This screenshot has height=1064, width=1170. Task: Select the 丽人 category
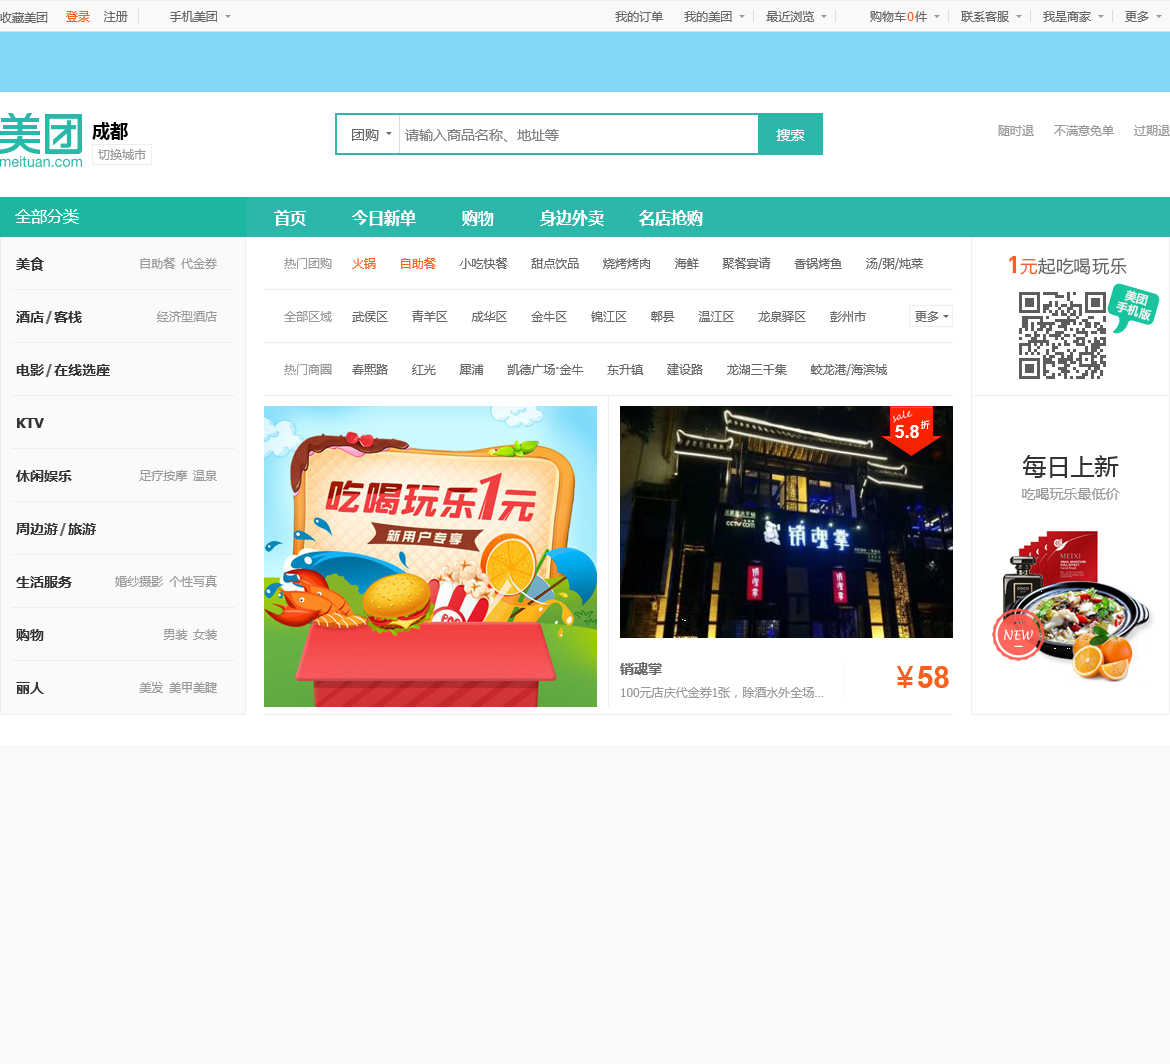pos(30,688)
